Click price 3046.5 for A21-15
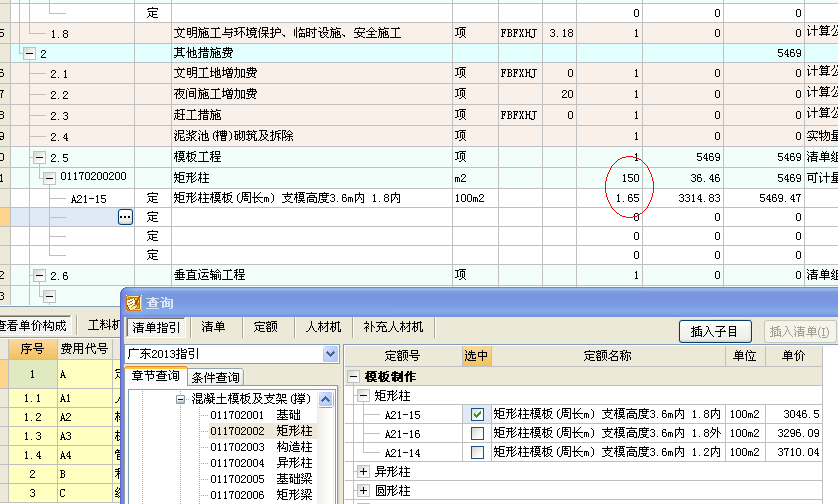 [794, 414]
